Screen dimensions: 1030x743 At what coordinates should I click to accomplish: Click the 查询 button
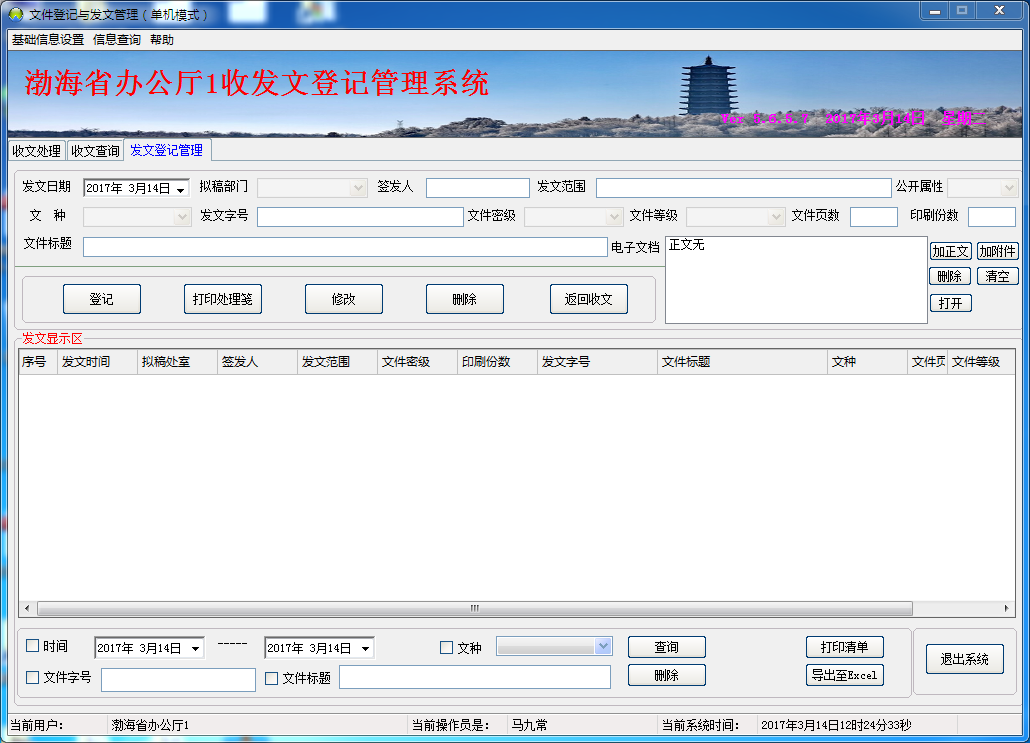tap(667, 647)
